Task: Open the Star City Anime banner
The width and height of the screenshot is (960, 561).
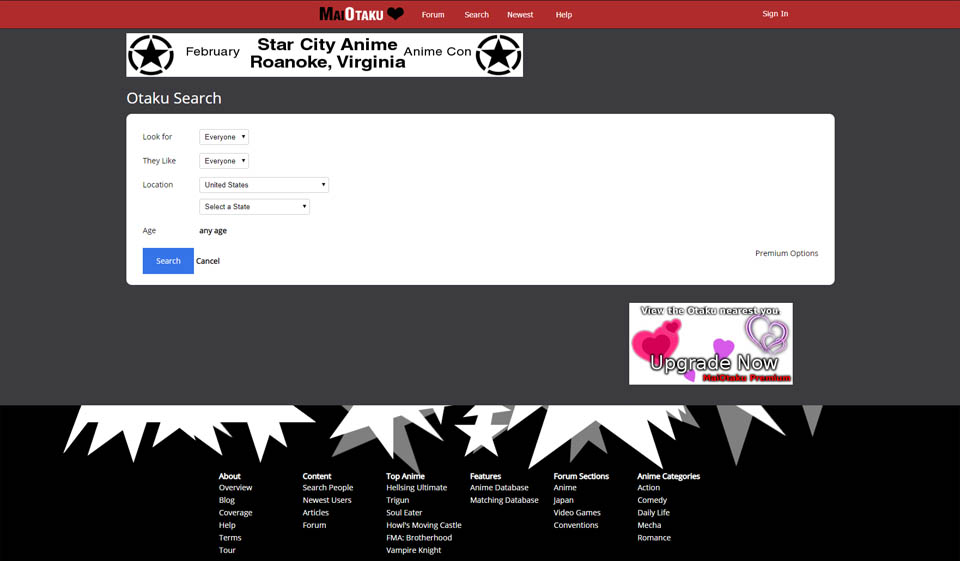Action: tap(328, 54)
